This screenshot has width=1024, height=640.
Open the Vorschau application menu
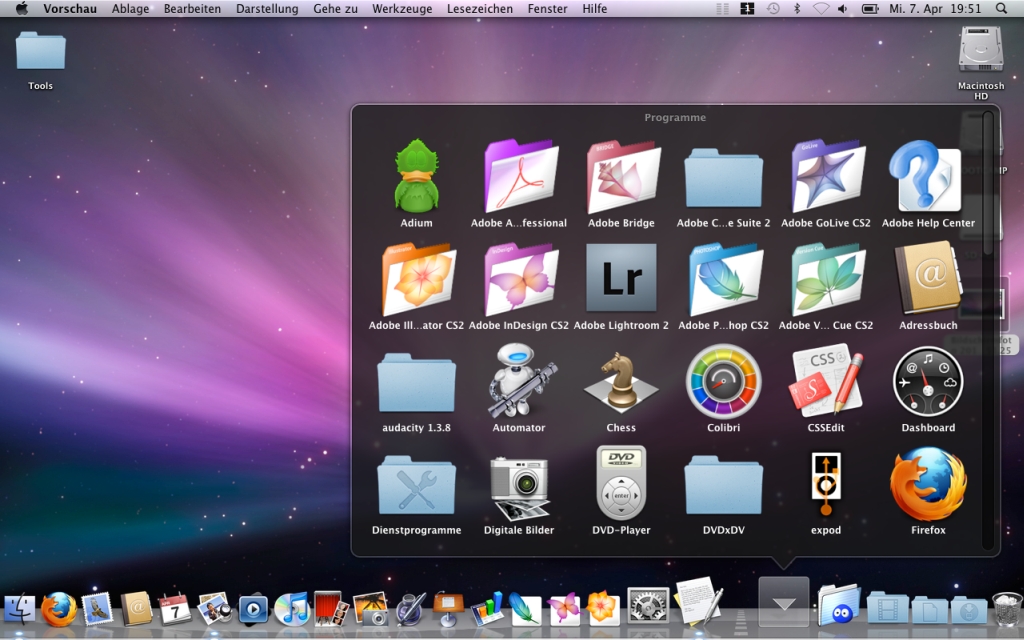point(70,8)
